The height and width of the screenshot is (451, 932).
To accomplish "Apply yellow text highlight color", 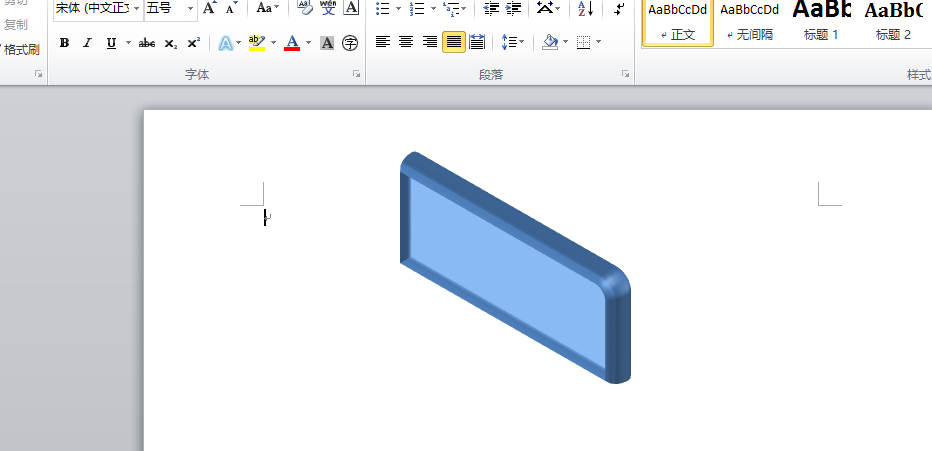I will [257, 43].
